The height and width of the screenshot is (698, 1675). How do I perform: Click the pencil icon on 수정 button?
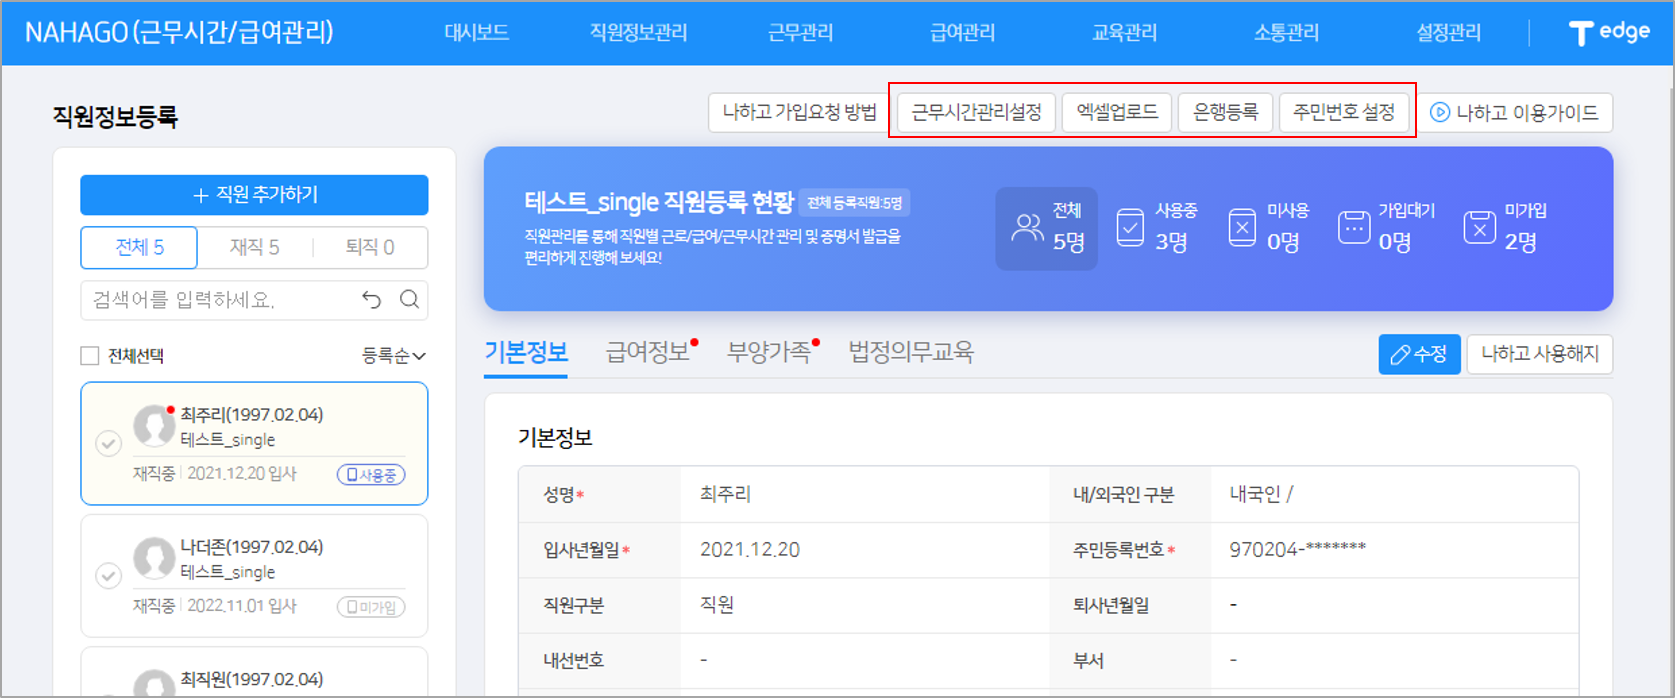pyautogui.click(x=1400, y=354)
